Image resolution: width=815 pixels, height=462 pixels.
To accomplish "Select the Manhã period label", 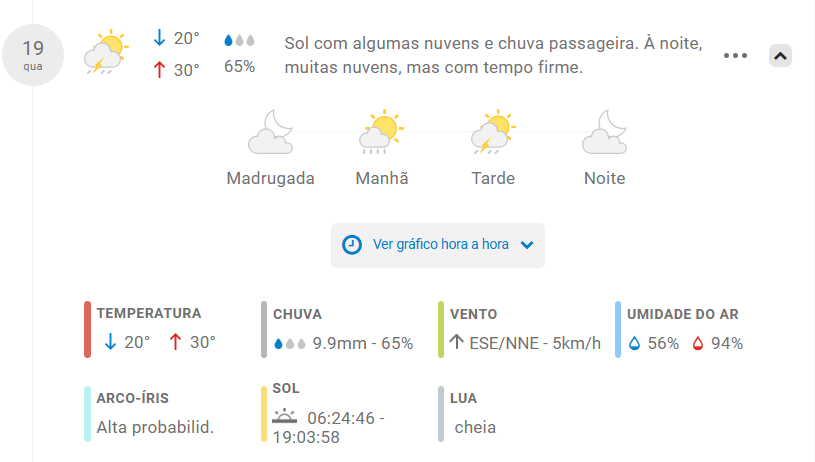I will pyautogui.click(x=382, y=178).
